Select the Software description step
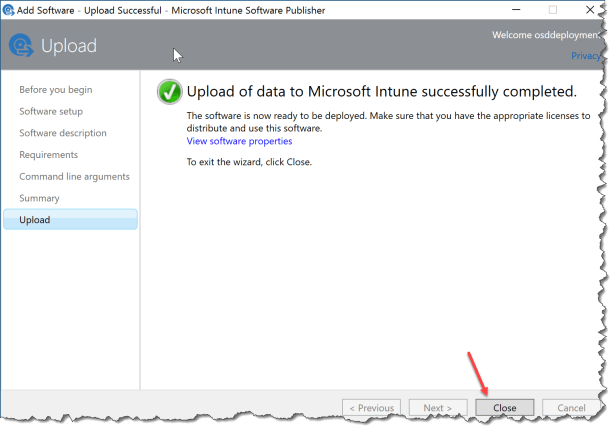Viewport: 616px width, 431px height. pos(63,133)
